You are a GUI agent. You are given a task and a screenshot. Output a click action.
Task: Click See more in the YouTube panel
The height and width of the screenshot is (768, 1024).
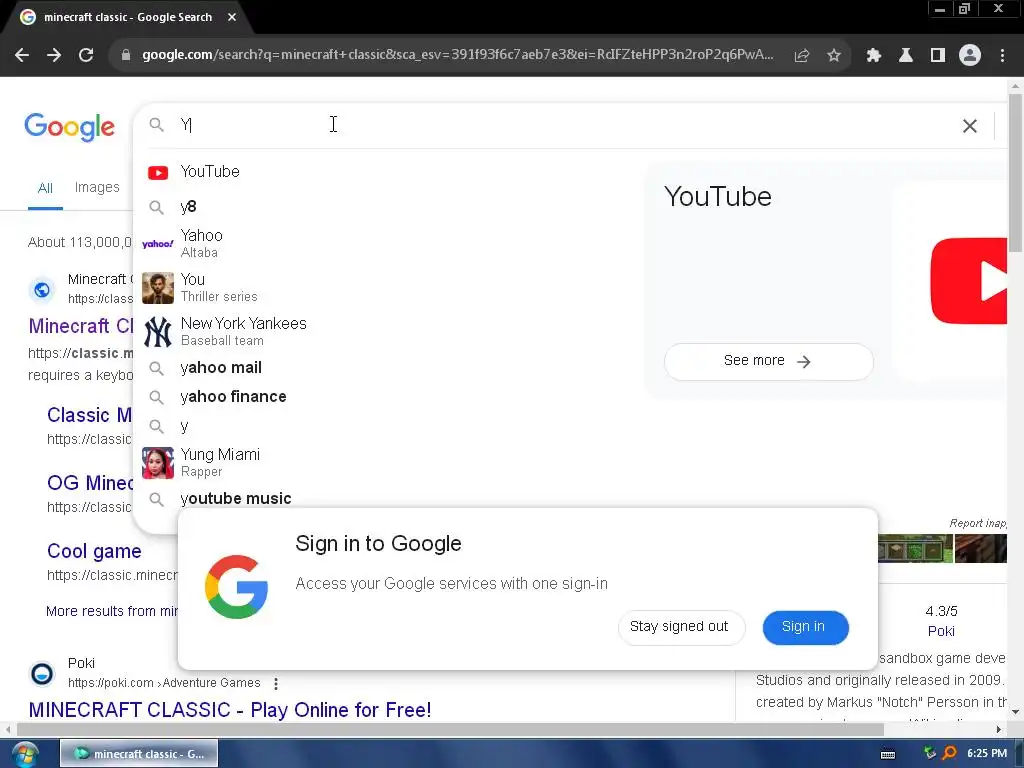[768, 361]
